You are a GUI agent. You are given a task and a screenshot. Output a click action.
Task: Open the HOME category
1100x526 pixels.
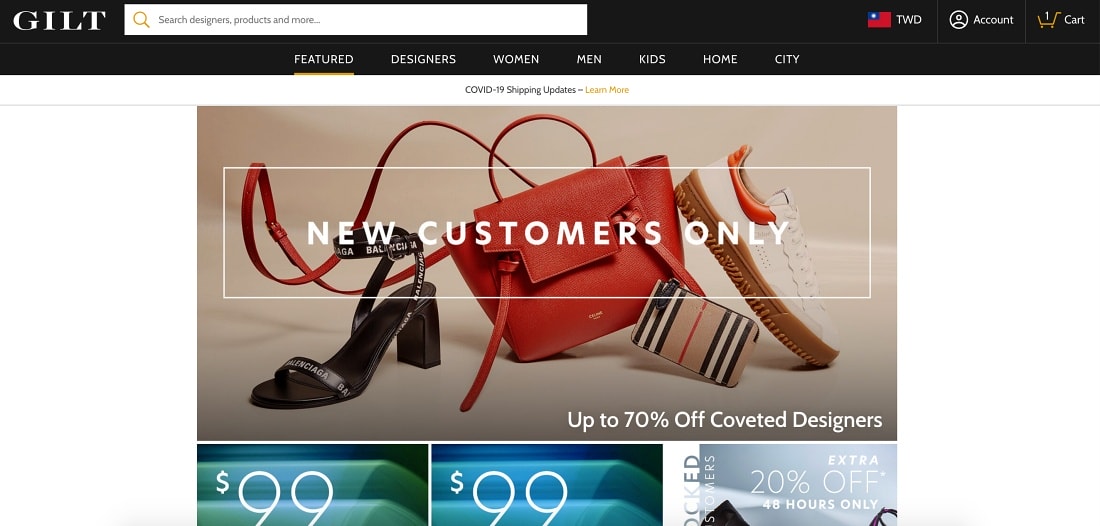click(x=720, y=60)
